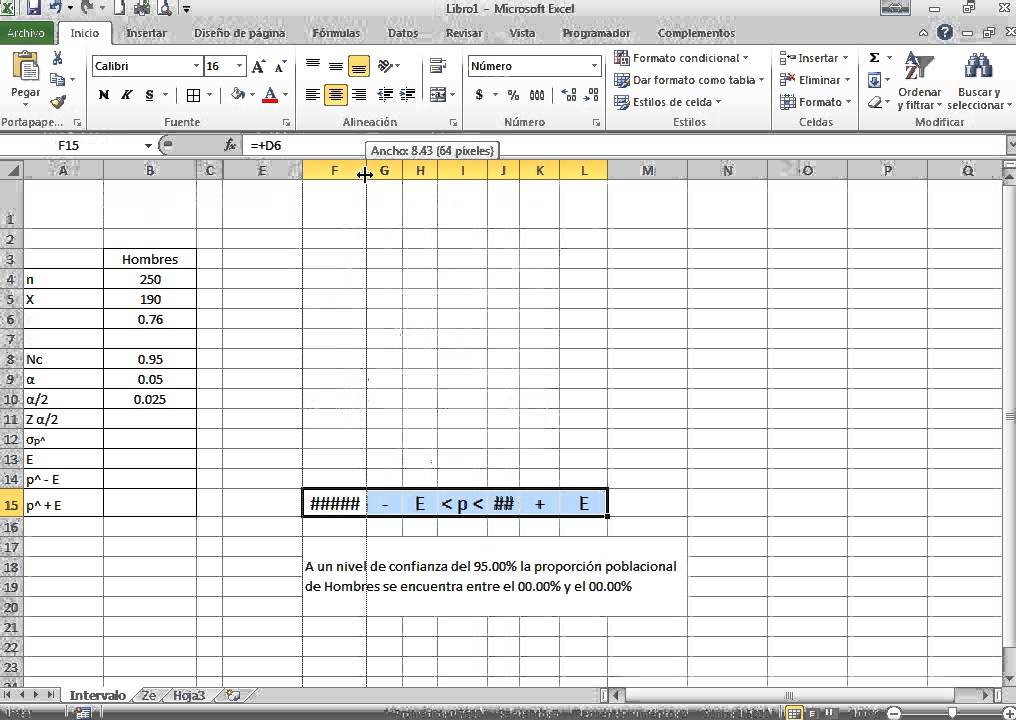Click the Insertar cells button

[814, 58]
